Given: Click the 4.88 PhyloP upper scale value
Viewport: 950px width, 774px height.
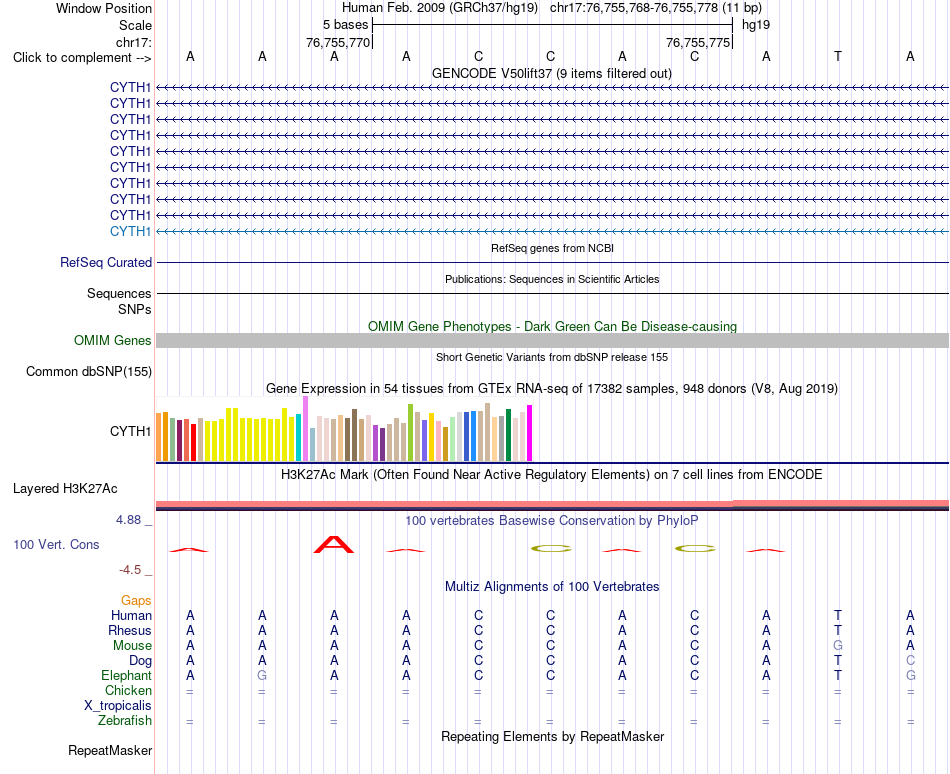Looking at the screenshot, I should tap(128, 520).
